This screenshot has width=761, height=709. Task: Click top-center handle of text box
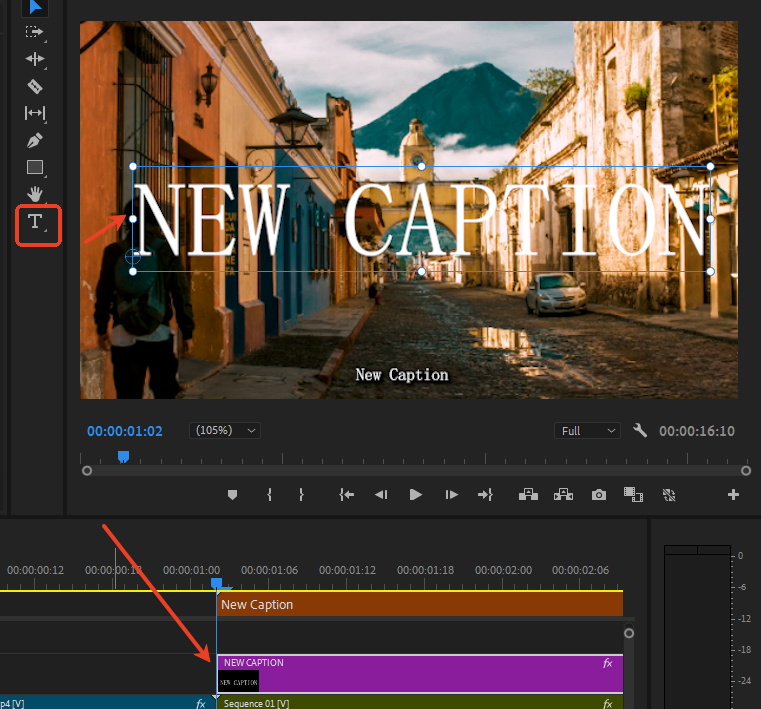(x=421, y=166)
